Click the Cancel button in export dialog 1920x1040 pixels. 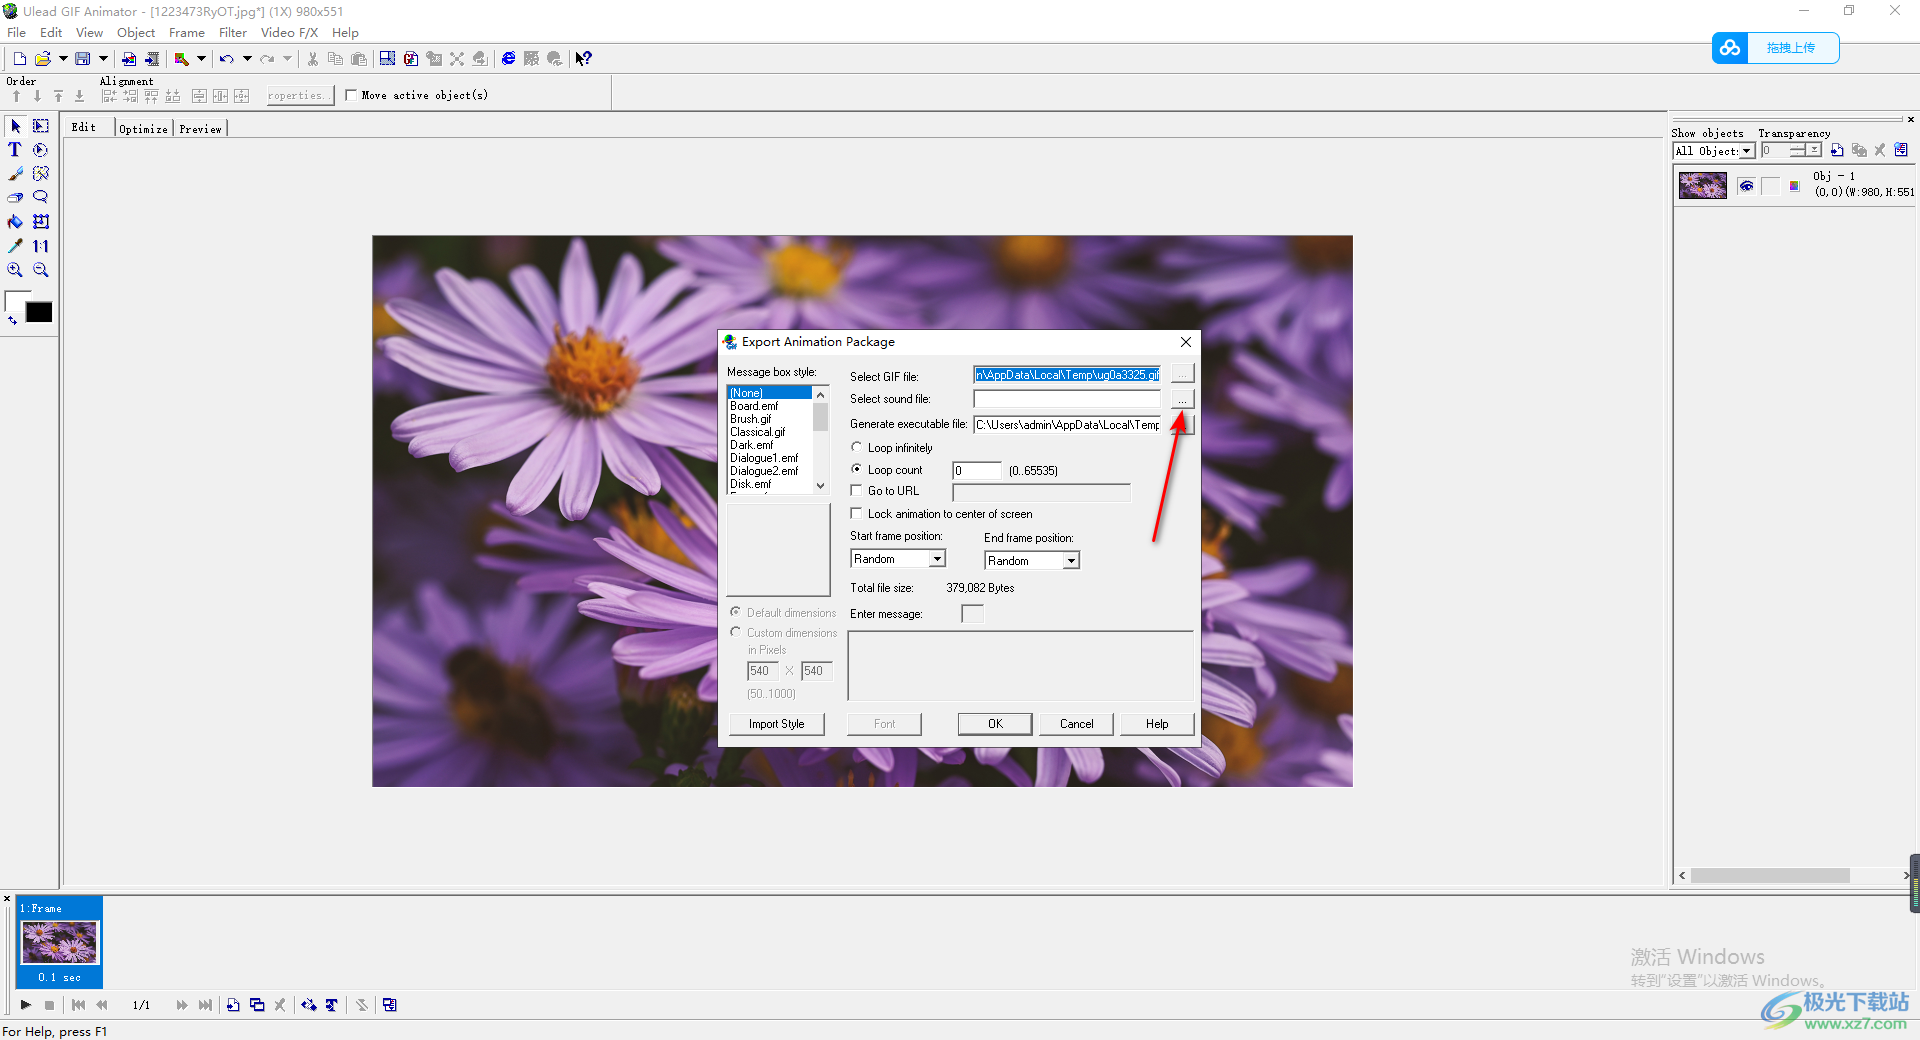1076,724
